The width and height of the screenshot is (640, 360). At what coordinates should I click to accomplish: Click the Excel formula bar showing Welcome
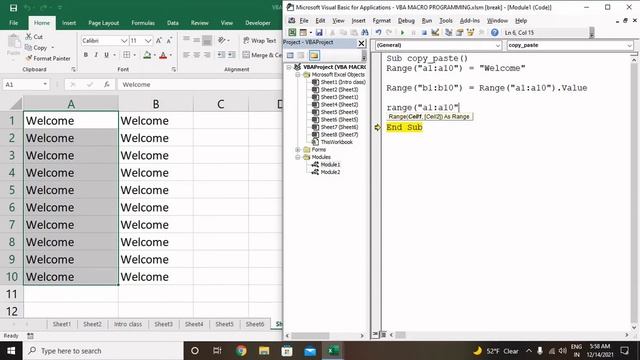coord(200,84)
